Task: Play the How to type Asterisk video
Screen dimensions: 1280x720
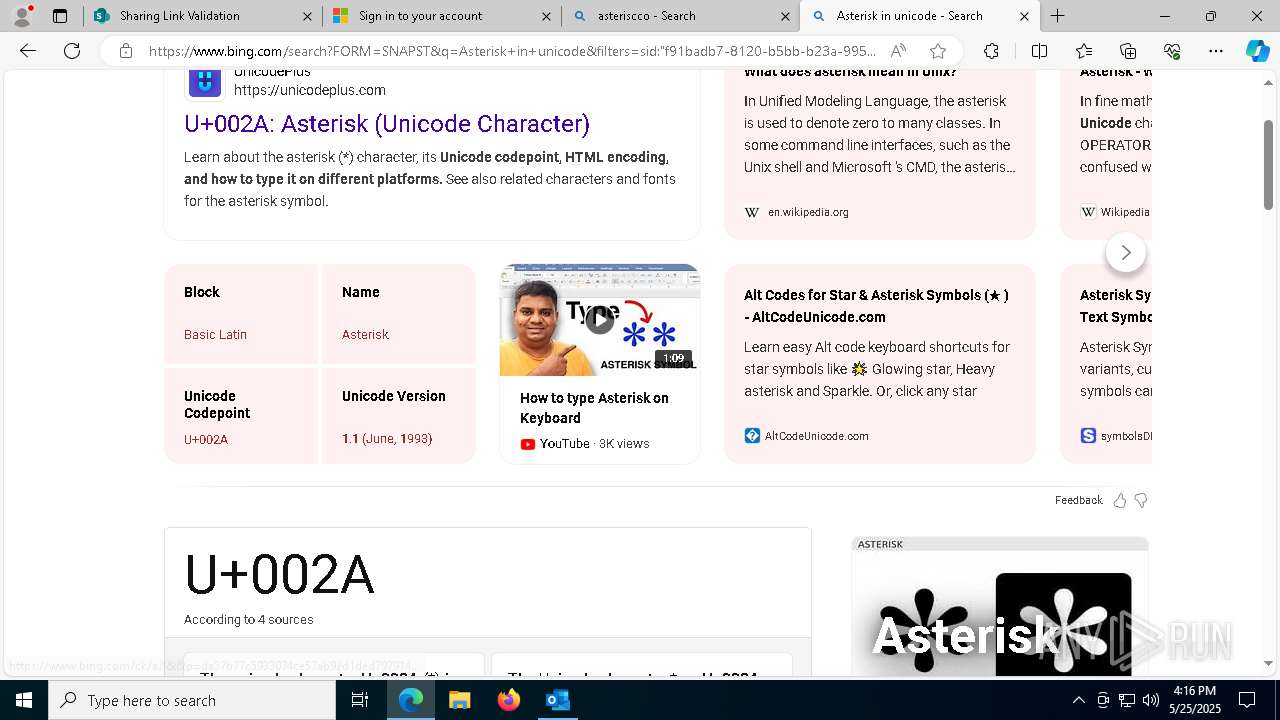Action: (x=599, y=319)
